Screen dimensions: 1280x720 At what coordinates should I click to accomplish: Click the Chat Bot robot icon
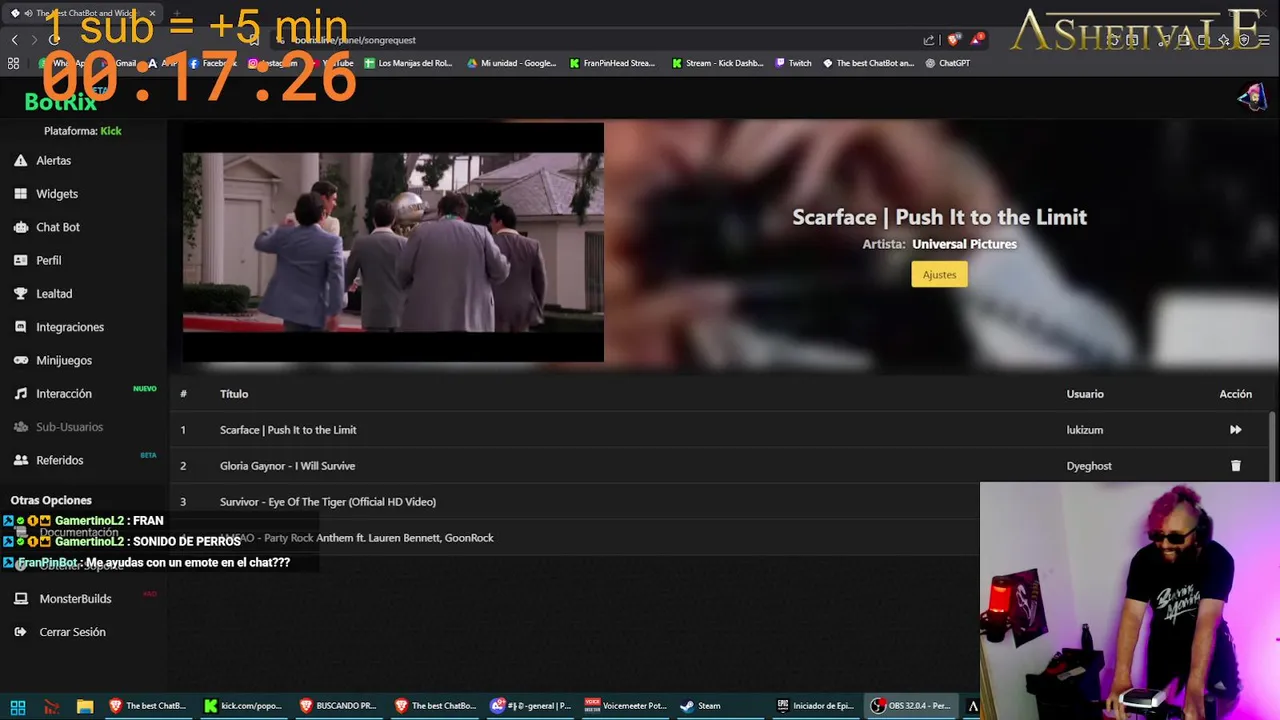pyautogui.click(x=20, y=227)
